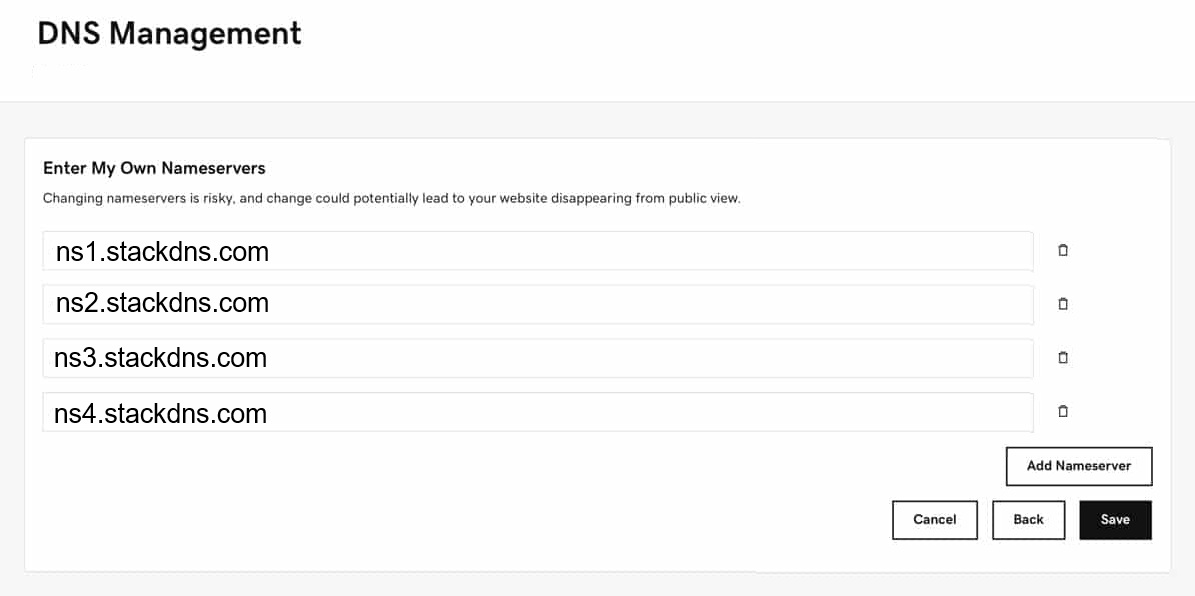Click the Enter My Own Nameservers heading
The height and width of the screenshot is (596, 1195).
tap(154, 168)
